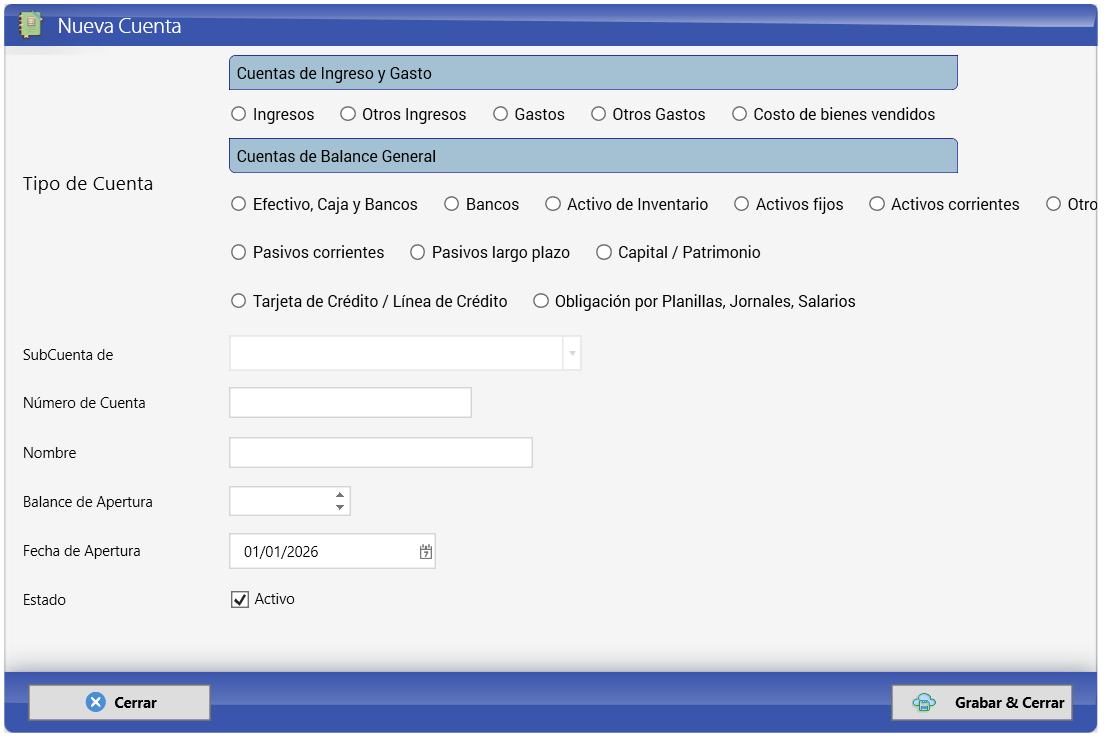Save with the Grabar & Cerrar button
Viewport: 1110px width, 740px height.
pyautogui.click(x=982, y=702)
